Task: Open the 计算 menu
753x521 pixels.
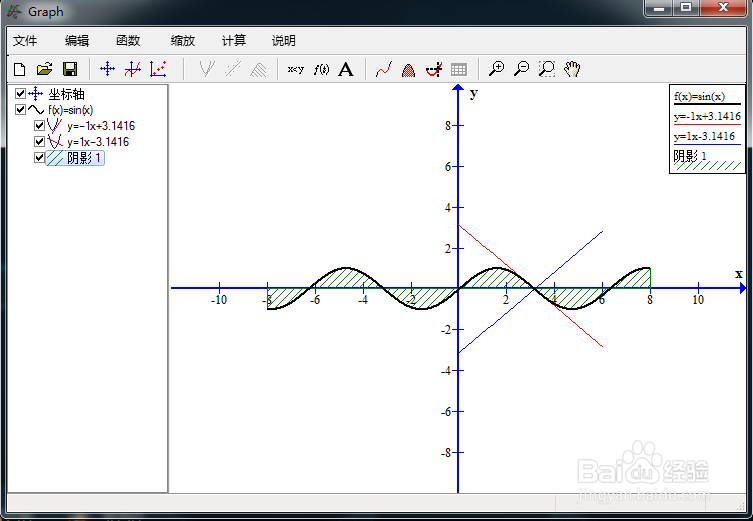Action: pos(234,41)
